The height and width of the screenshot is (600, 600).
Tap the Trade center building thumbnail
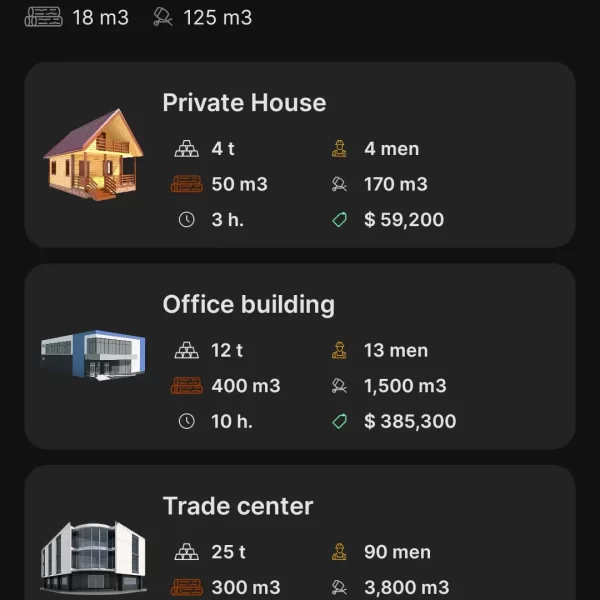pyautogui.click(x=93, y=556)
